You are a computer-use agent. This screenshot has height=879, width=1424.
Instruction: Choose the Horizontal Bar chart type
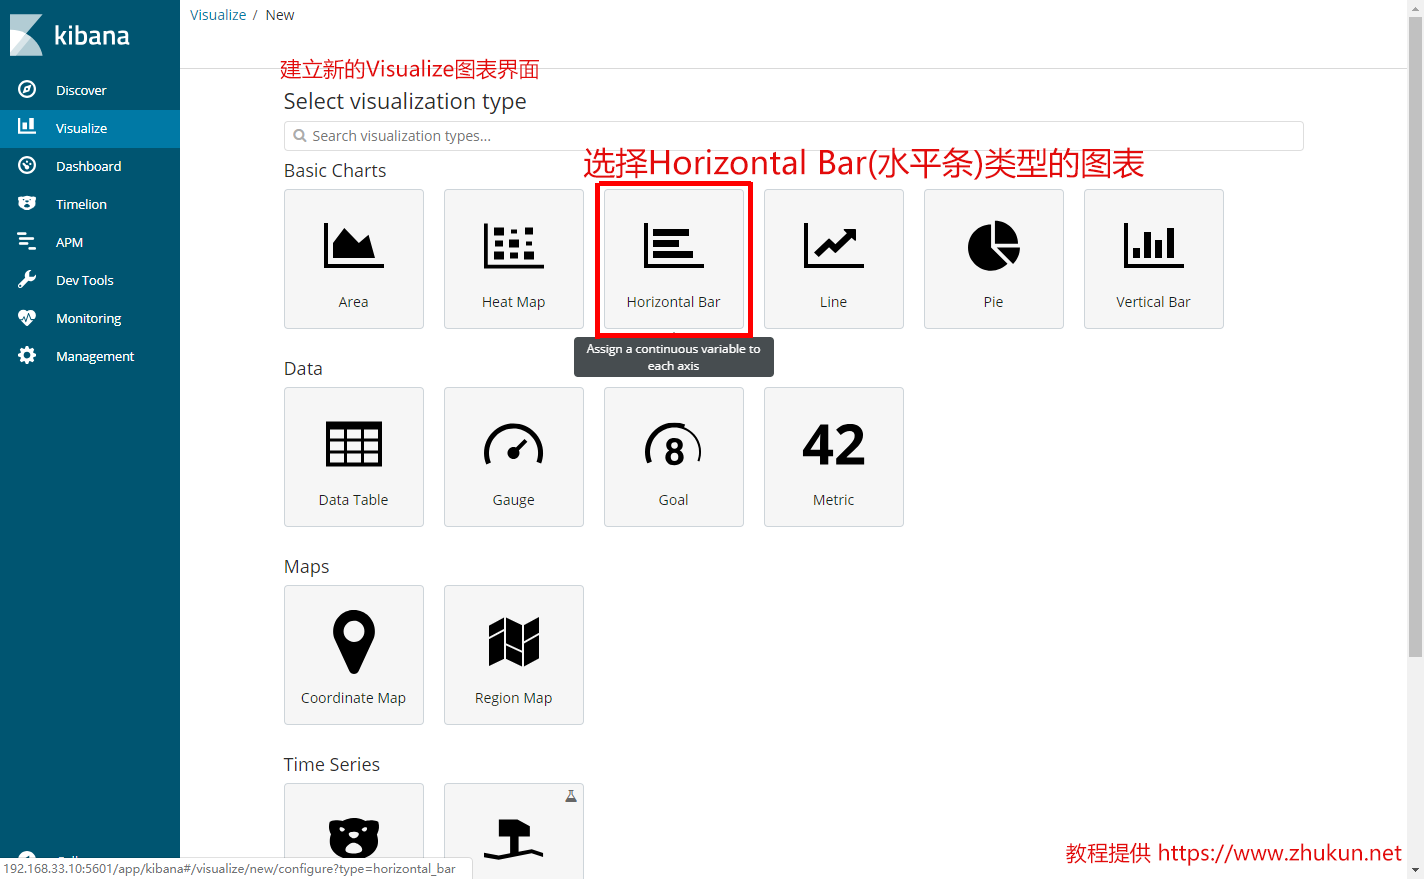point(674,259)
